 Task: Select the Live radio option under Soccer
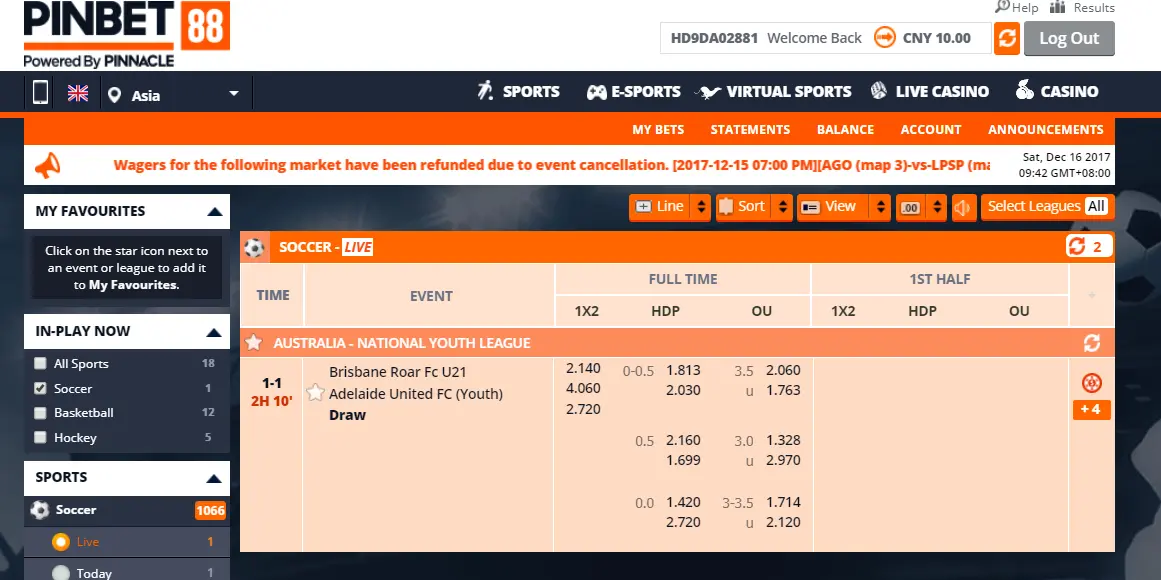pos(61,542)
